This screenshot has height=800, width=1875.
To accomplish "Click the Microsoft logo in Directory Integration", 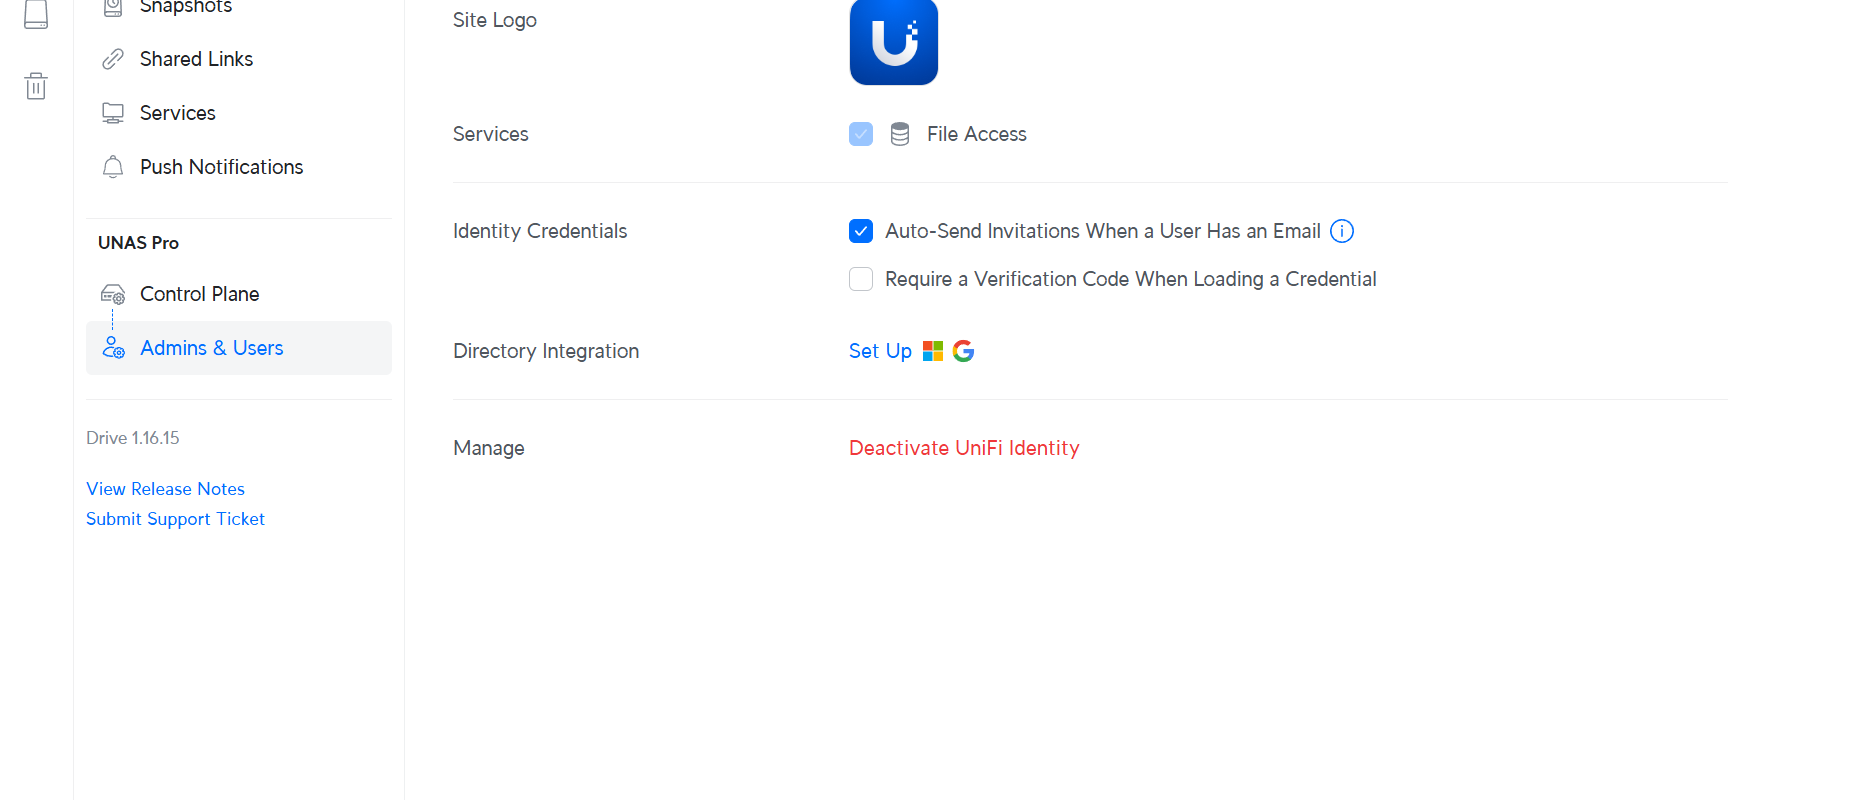I will (933, 351).
